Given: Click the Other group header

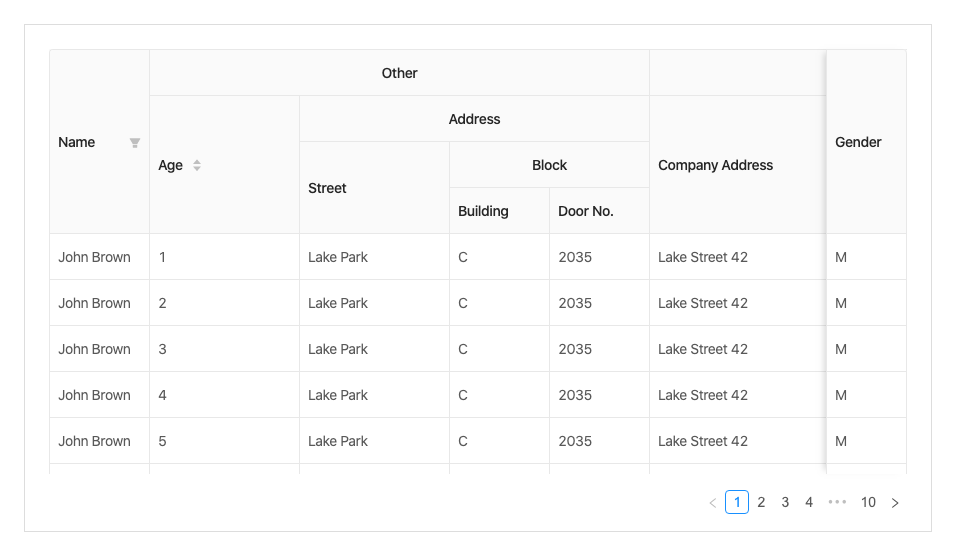Looking at the screenshot, I should [399, 73].
